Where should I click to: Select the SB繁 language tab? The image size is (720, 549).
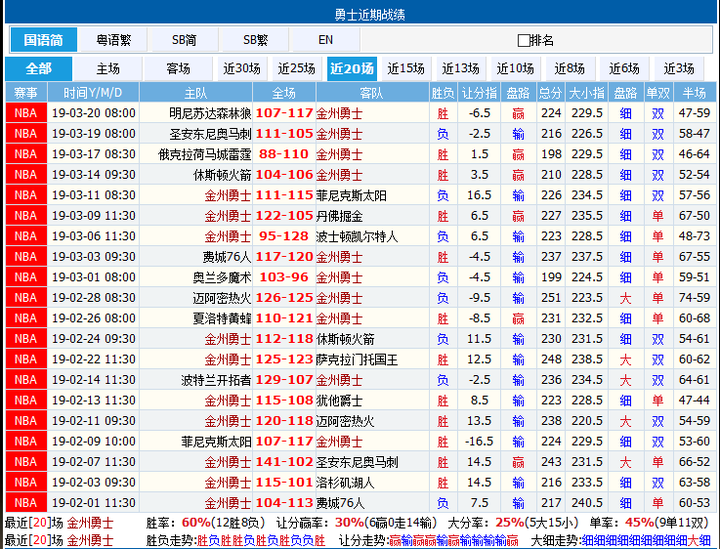click(255, 40)
